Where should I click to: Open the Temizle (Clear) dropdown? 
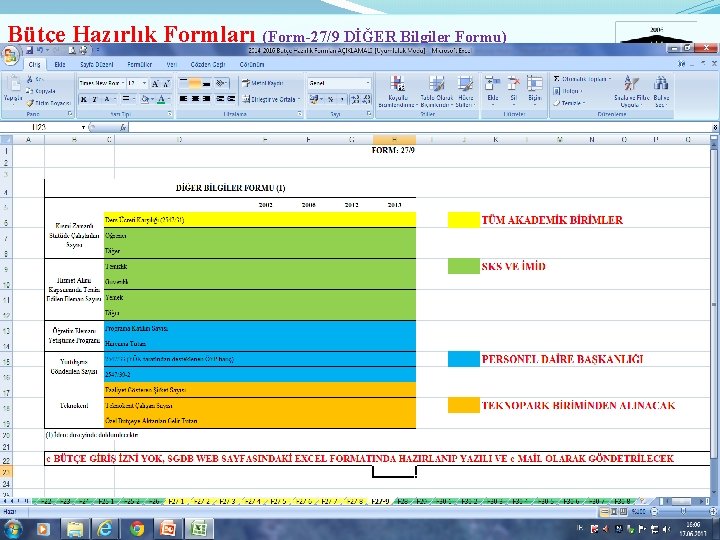(569, 103)
